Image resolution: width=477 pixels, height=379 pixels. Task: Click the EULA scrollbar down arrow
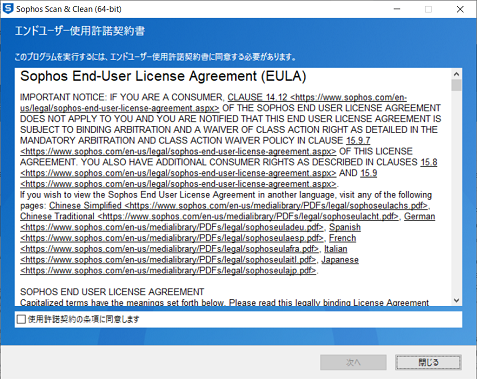click(x=456, y=301)
